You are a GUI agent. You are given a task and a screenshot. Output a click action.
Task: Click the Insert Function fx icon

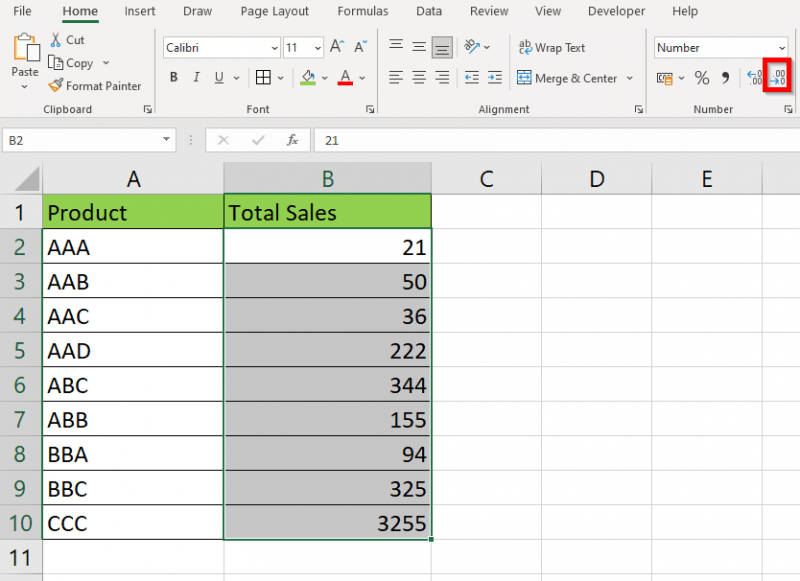[x=291, y=140]
